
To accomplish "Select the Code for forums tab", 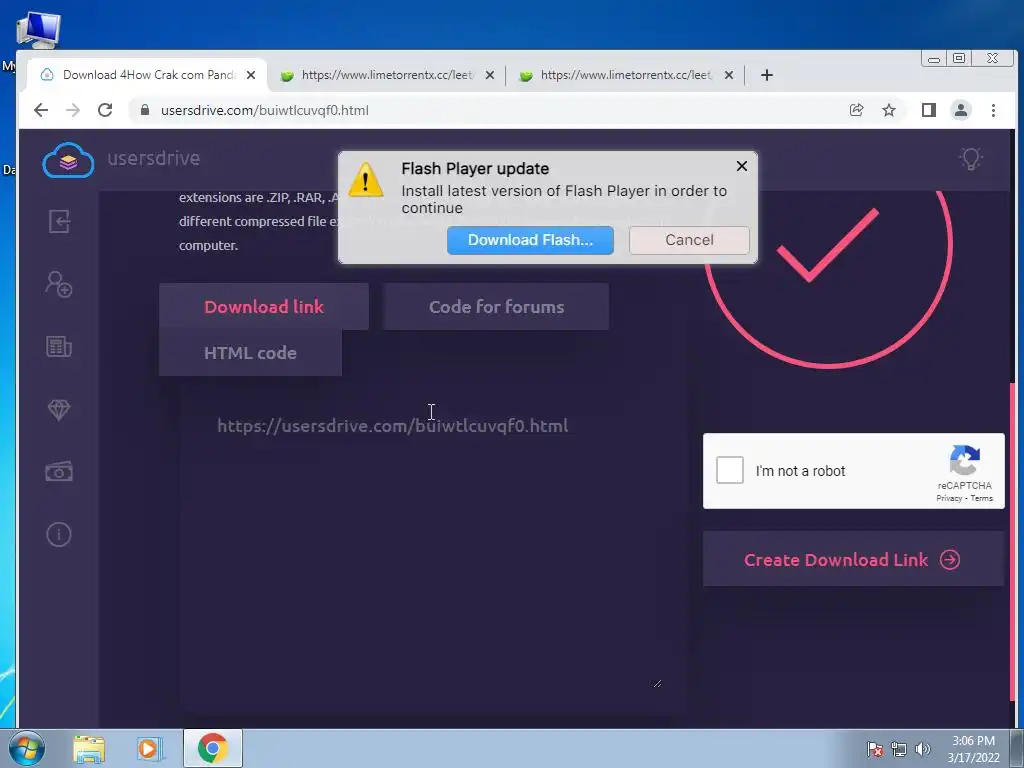I will tap(496, 306).
